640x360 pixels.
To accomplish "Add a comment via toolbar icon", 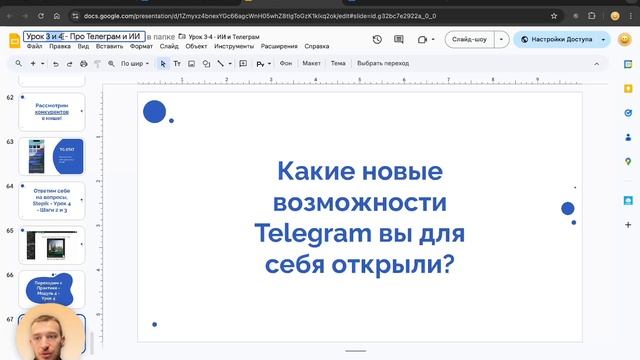I will (x=243, y=64).
